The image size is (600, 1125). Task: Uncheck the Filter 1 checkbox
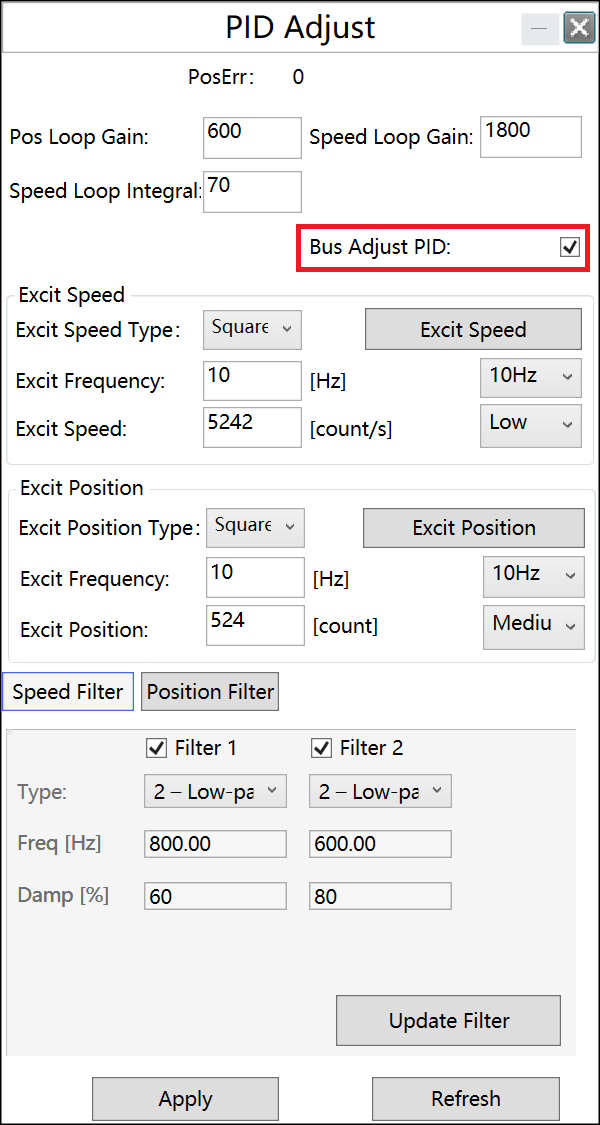(x=156, y=748)
